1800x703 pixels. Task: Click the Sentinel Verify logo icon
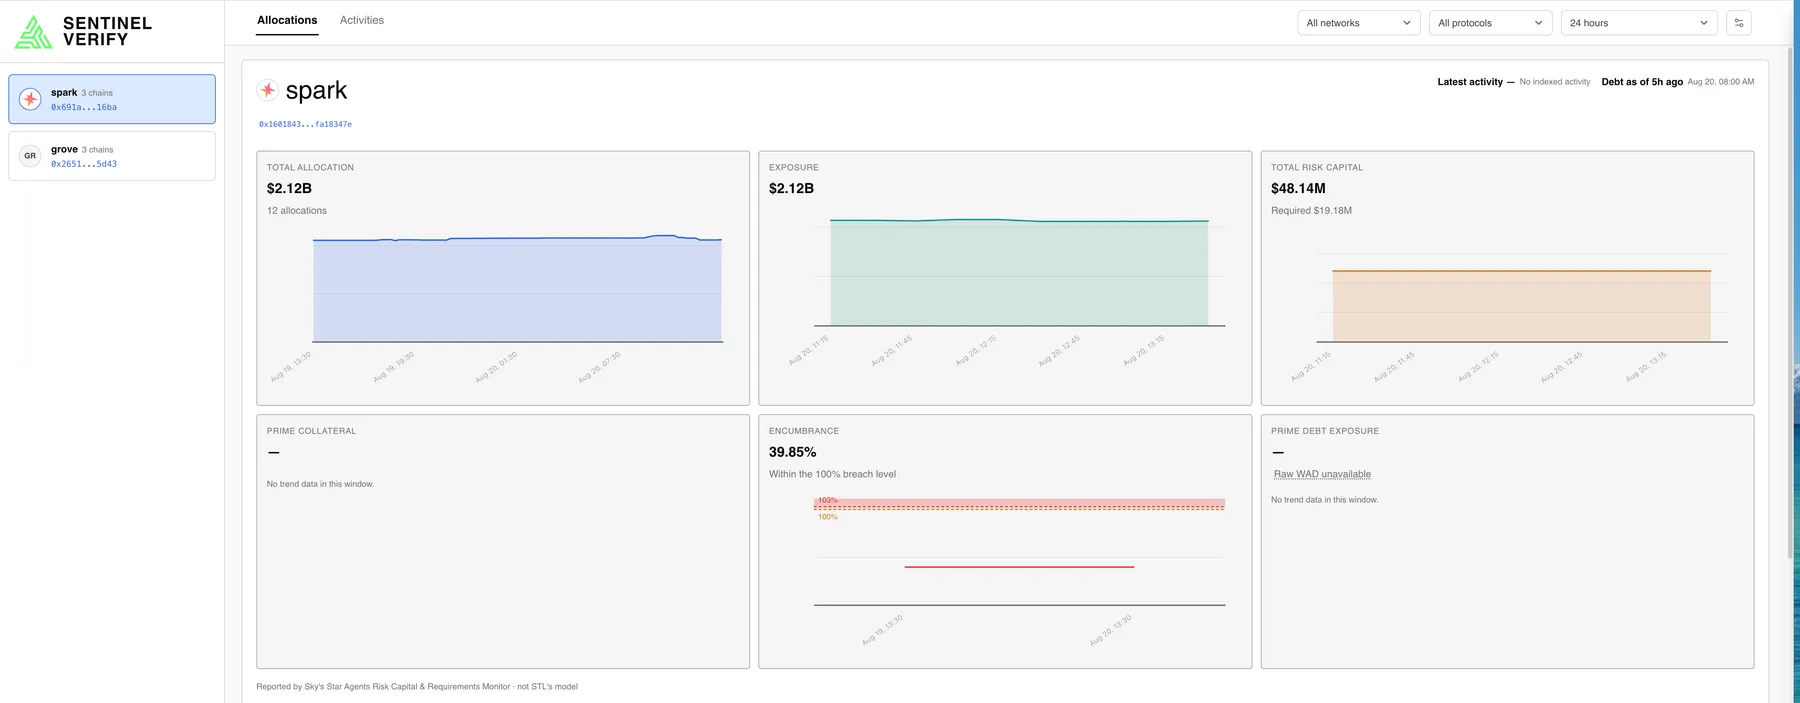33,32
